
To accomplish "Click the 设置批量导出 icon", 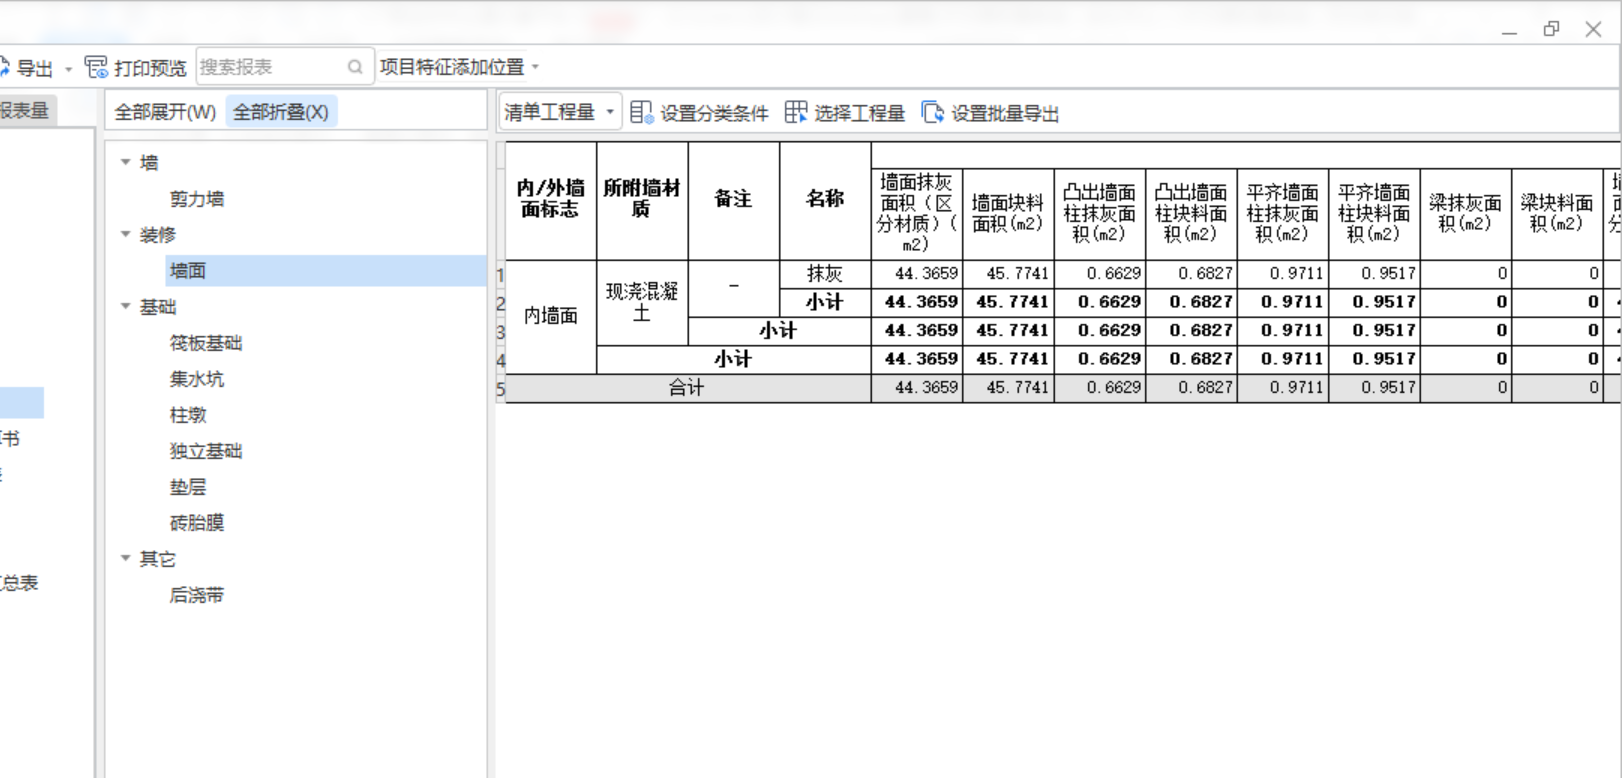I will point(932,112).
